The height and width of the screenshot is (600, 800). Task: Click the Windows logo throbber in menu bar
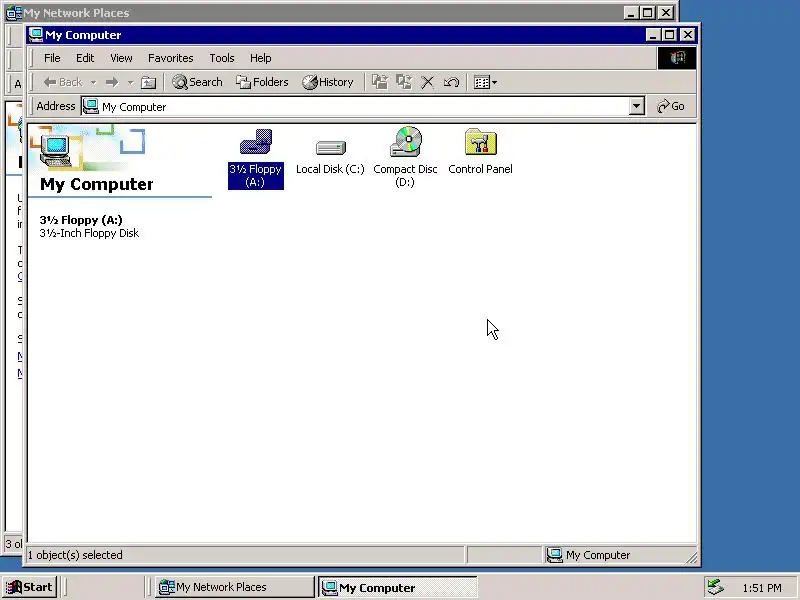(x=677, y=58)
